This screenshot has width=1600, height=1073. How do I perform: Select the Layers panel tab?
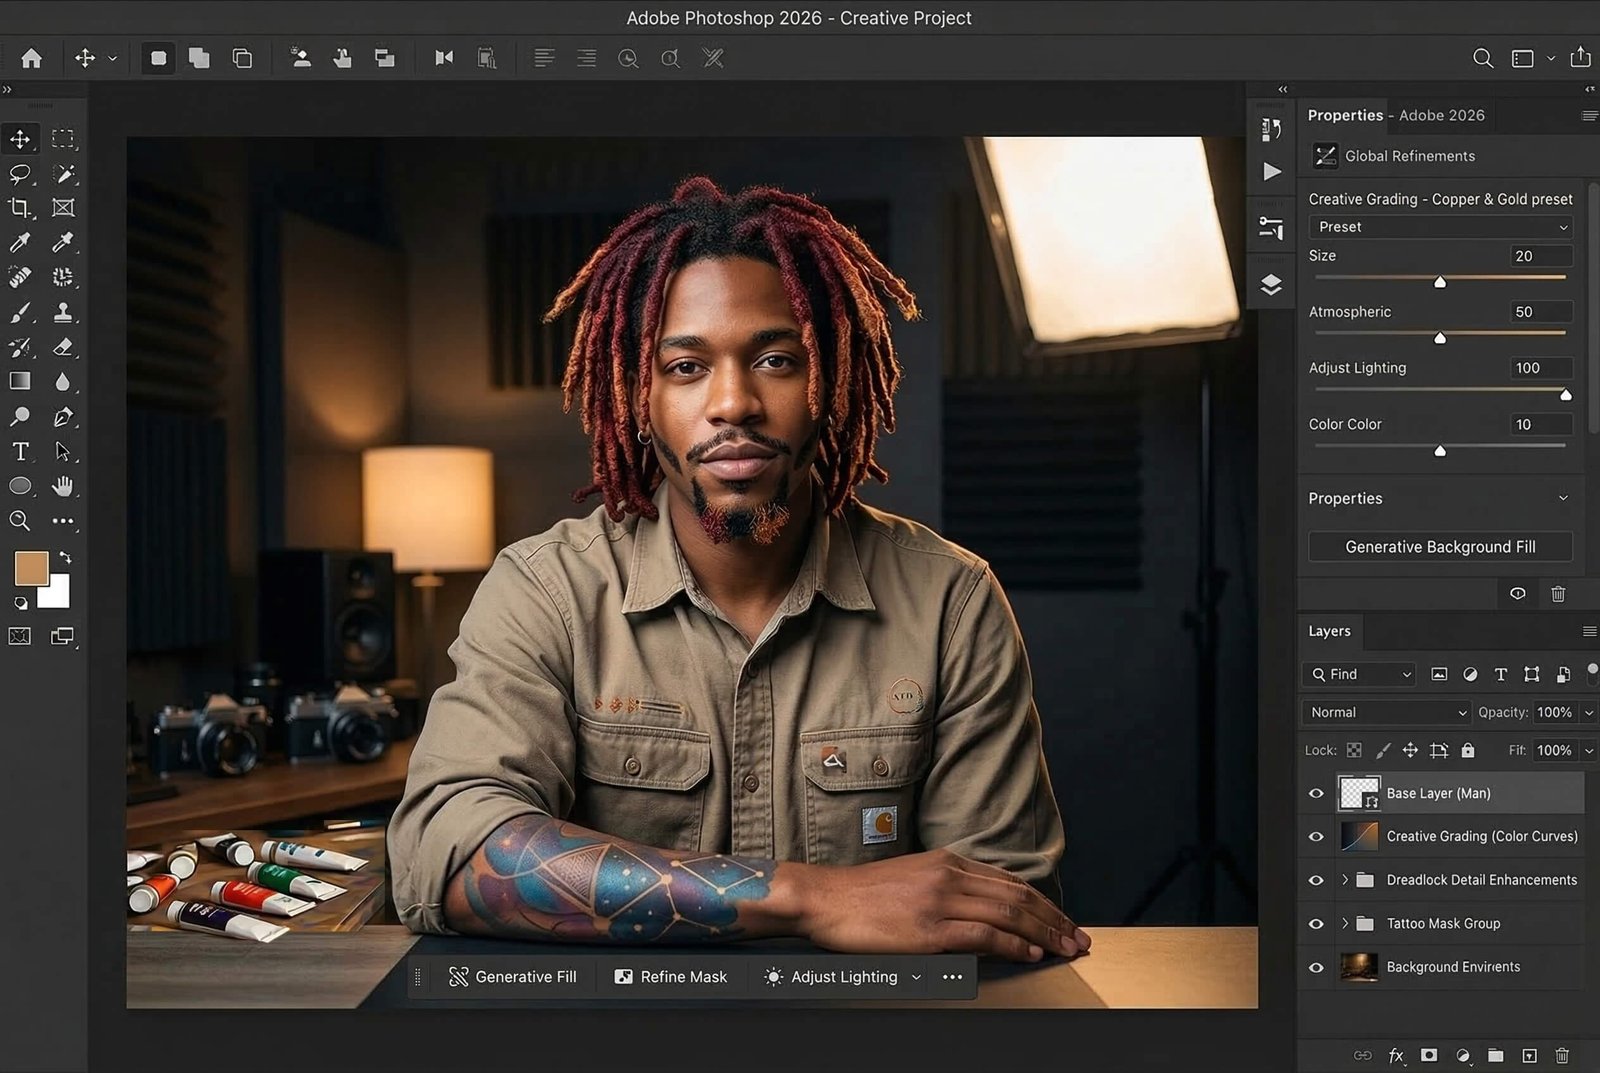(x=1330, y=631)
